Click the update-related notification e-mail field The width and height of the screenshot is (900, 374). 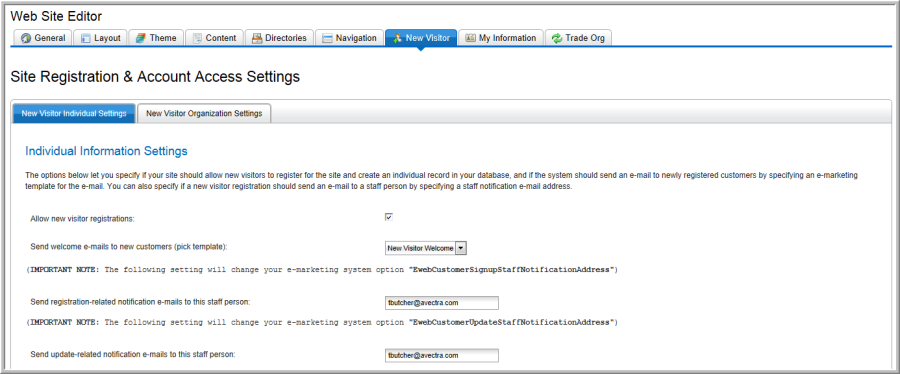click(441, 355)
